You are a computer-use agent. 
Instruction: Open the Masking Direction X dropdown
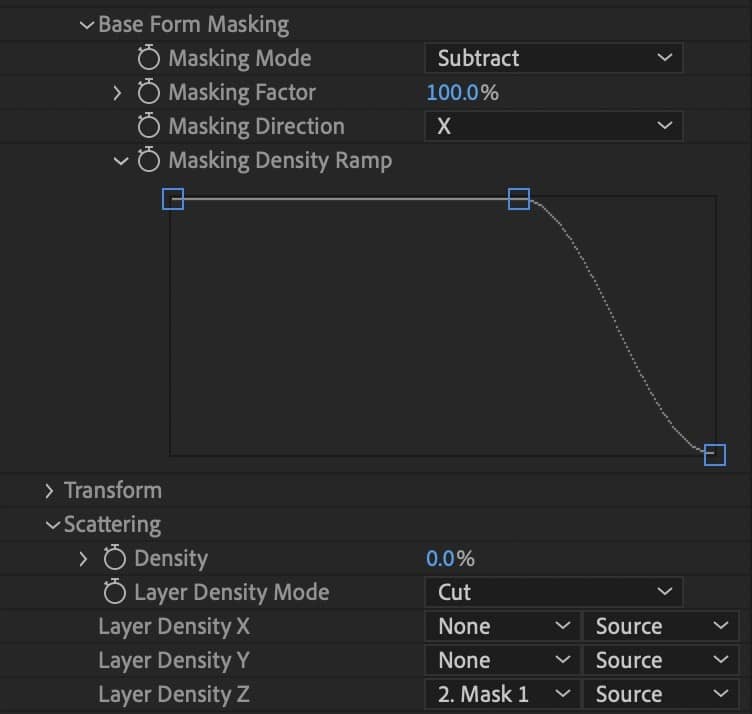553,127
